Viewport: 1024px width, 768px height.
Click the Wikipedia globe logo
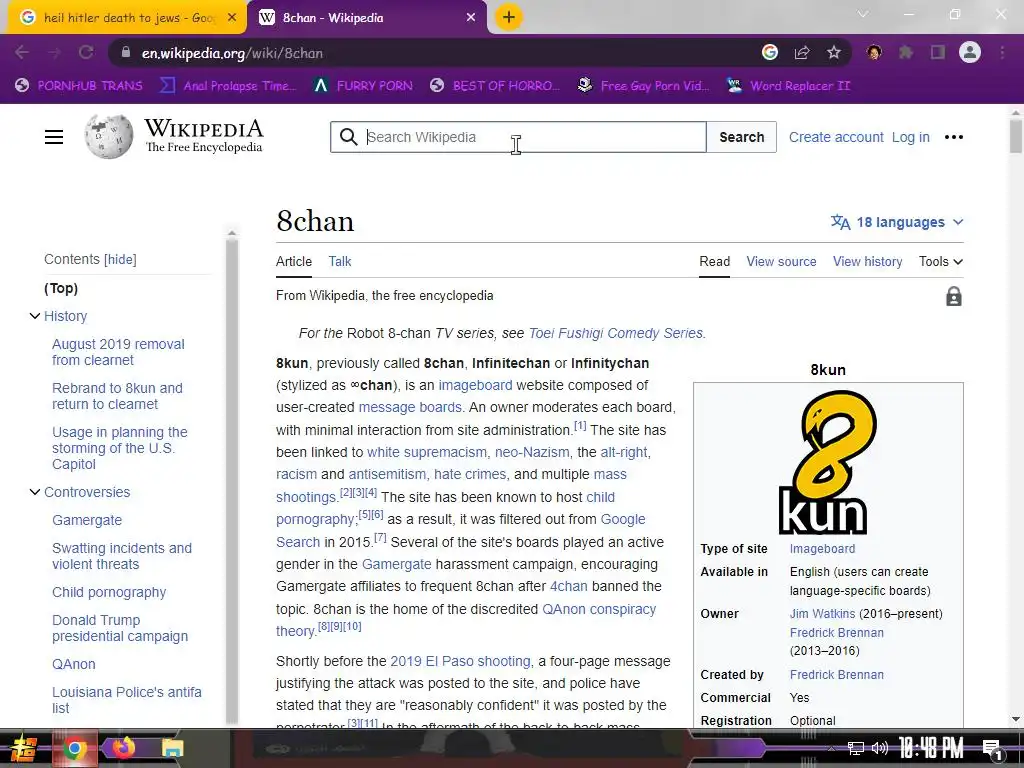pyautogui.click(x=108, y=136)
